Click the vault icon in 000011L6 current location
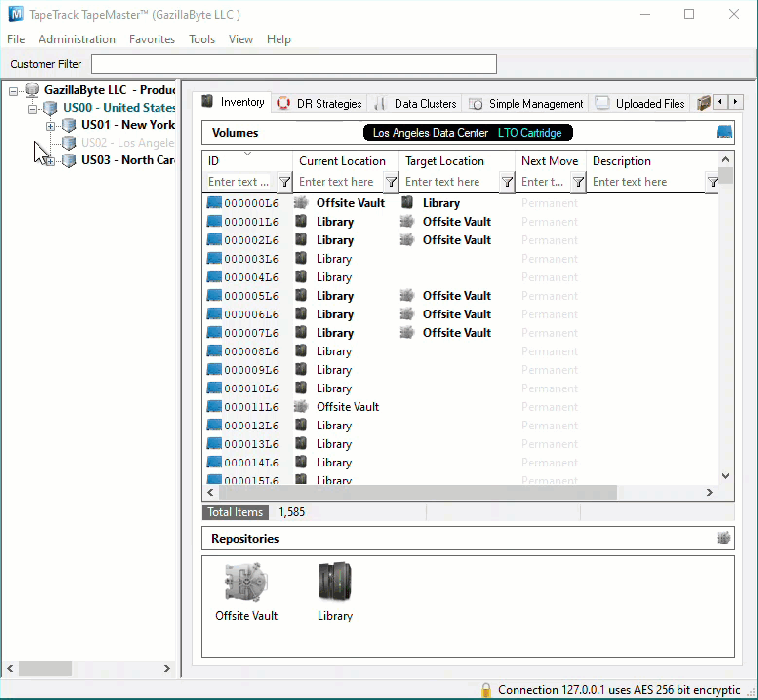Image resolution: width=758 pixels, height=700 pixels. coord(301,407)
